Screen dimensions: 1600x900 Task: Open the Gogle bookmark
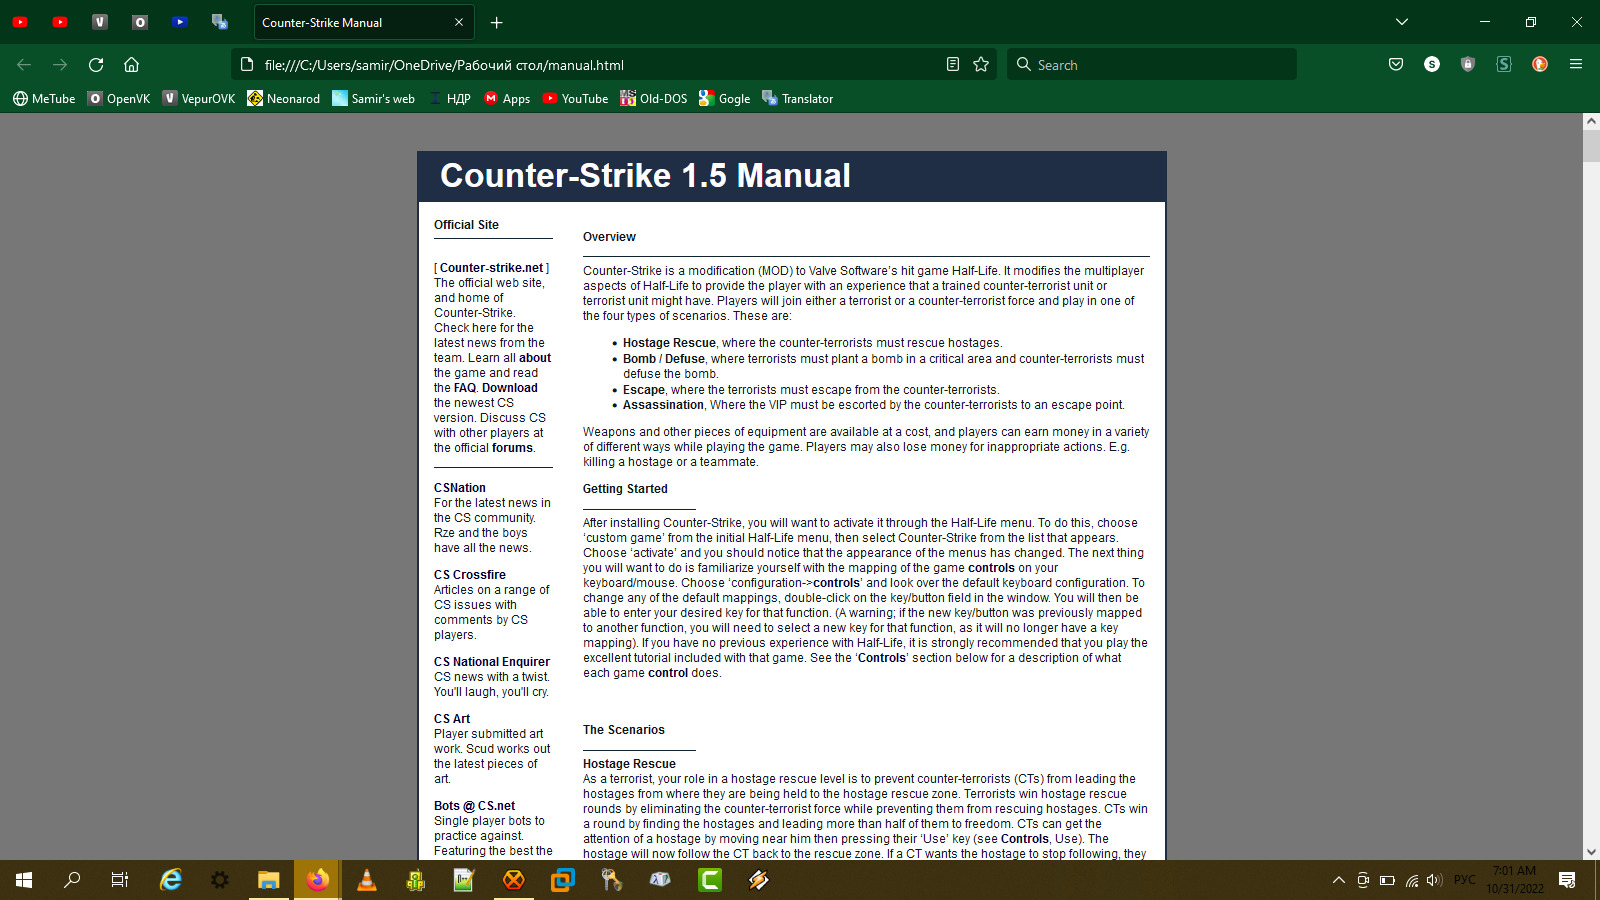(x=725, y=98)
